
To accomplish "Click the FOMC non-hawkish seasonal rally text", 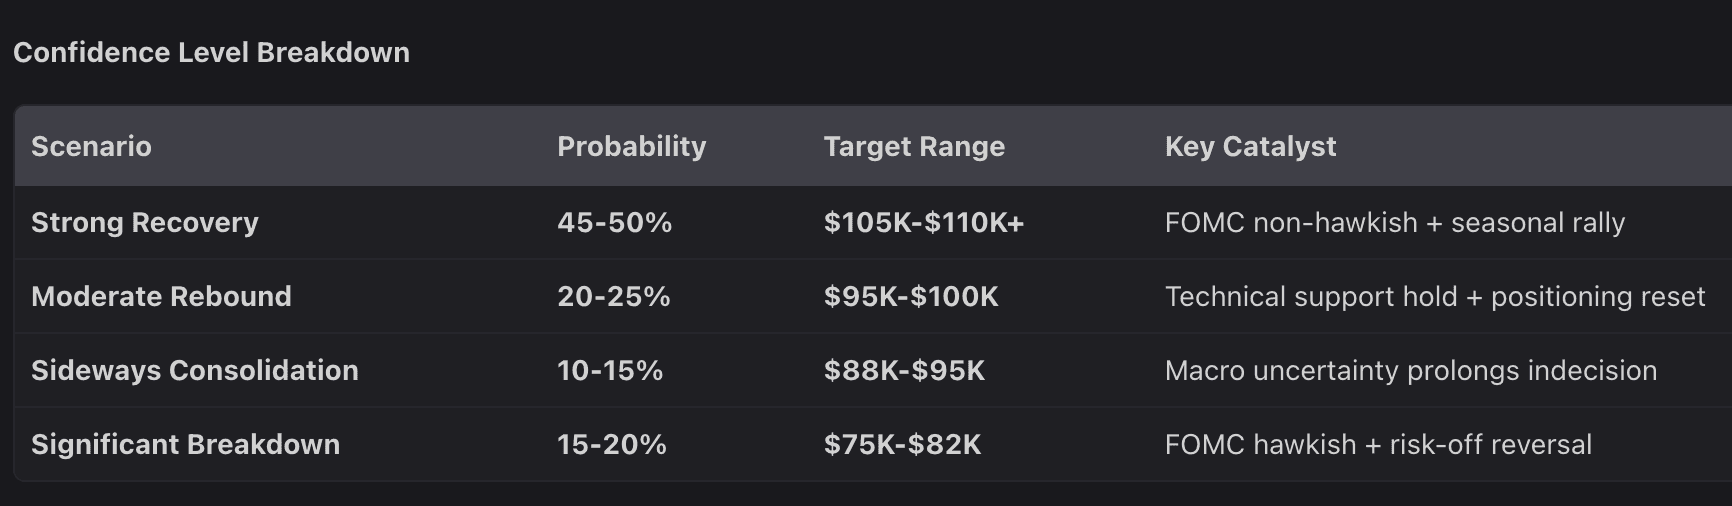I will click(x=1394, y=223).
